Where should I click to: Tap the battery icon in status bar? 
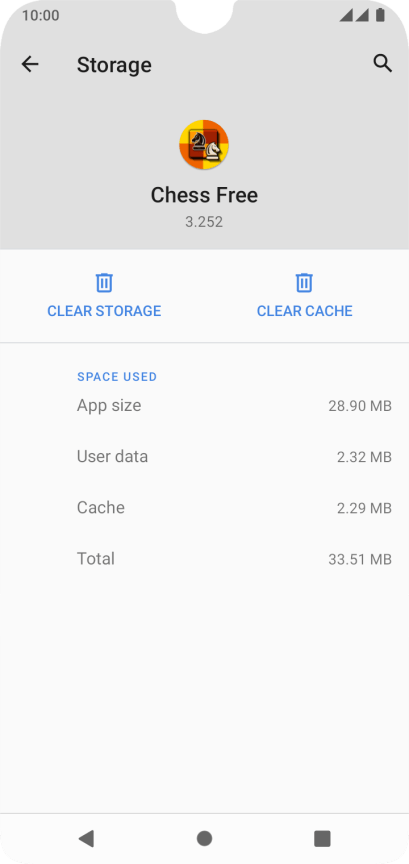pos(380,15)
